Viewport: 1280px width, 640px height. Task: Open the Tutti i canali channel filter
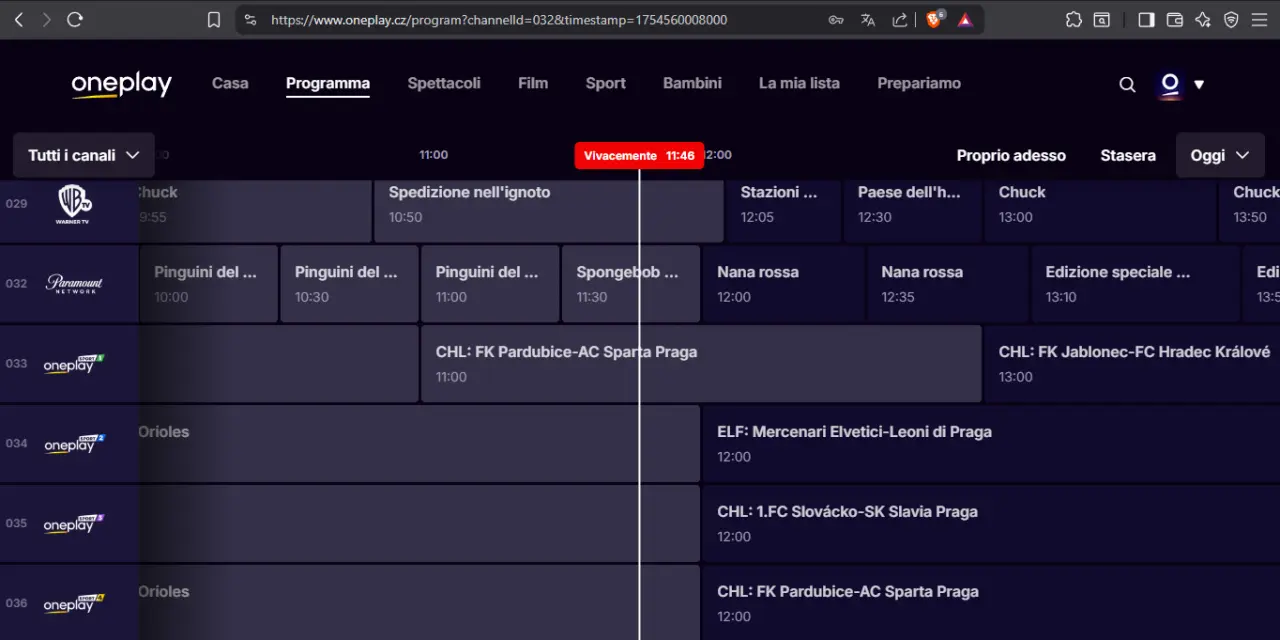(x=84, y=155)
